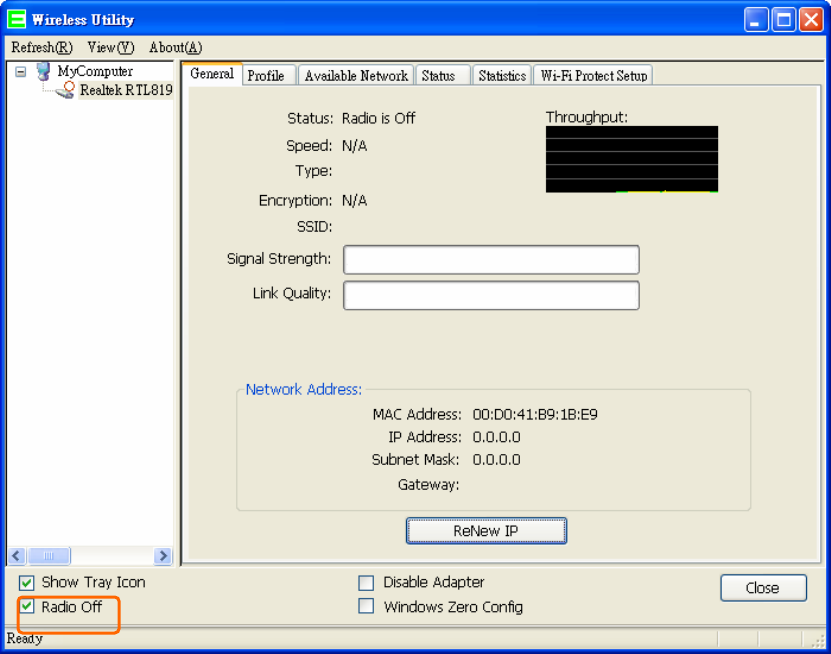The image size is (831, 654).
Task: Open the View(V) menu
Action: tap(111, 48)
